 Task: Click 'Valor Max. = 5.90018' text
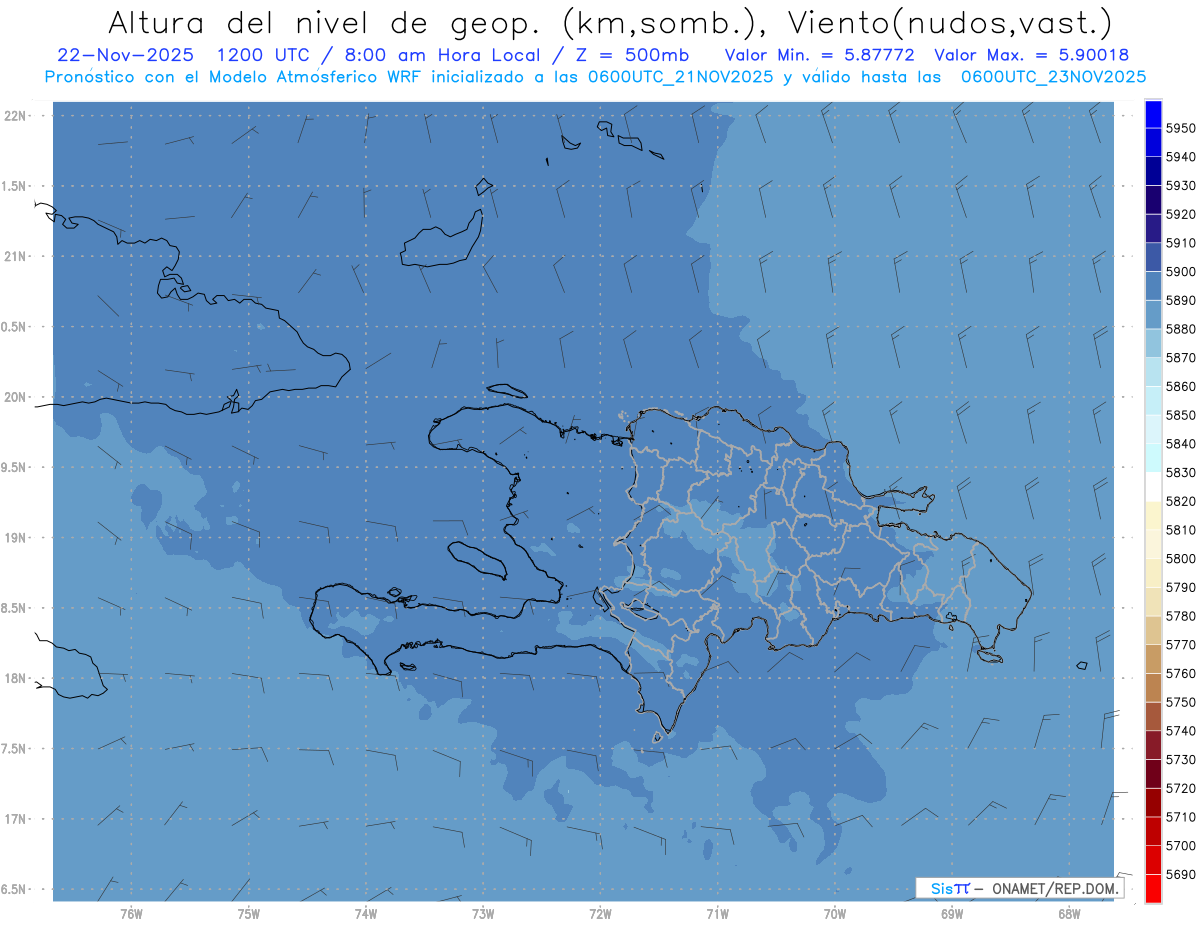pyautogui.click(x=1031, y=55)
